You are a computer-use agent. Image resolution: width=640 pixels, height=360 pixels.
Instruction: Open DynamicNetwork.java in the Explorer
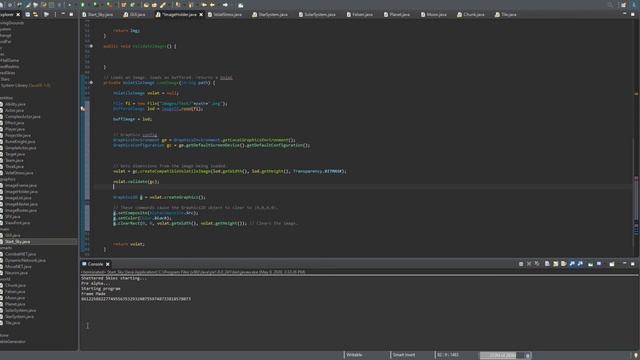click(x=25, y=260)
